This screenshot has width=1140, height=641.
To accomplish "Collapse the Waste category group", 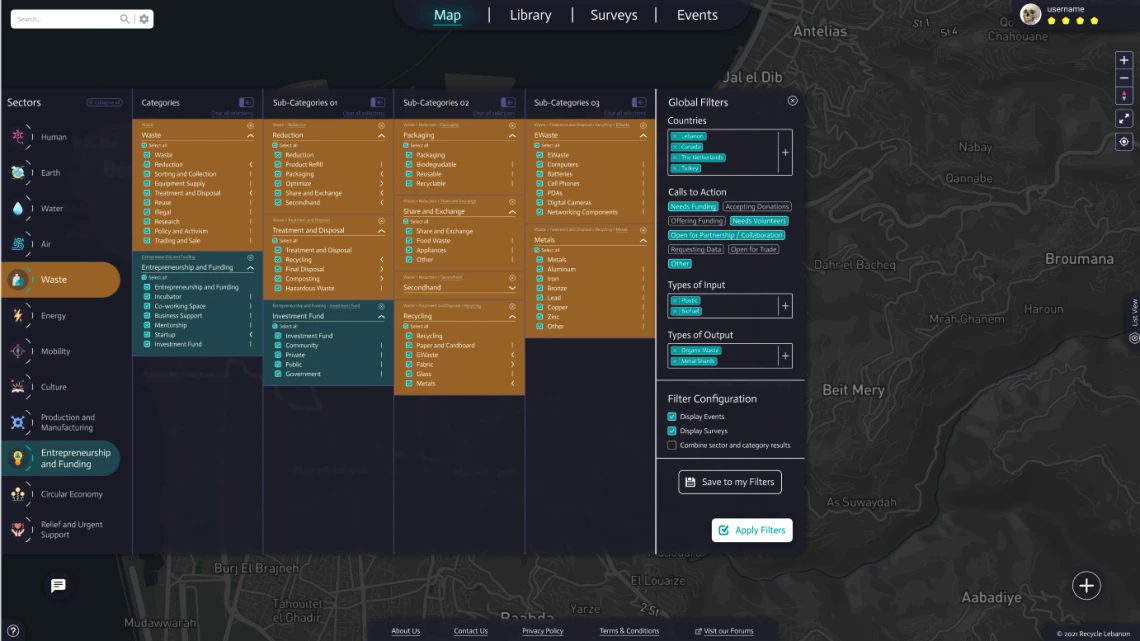I will tap(250, 135).
